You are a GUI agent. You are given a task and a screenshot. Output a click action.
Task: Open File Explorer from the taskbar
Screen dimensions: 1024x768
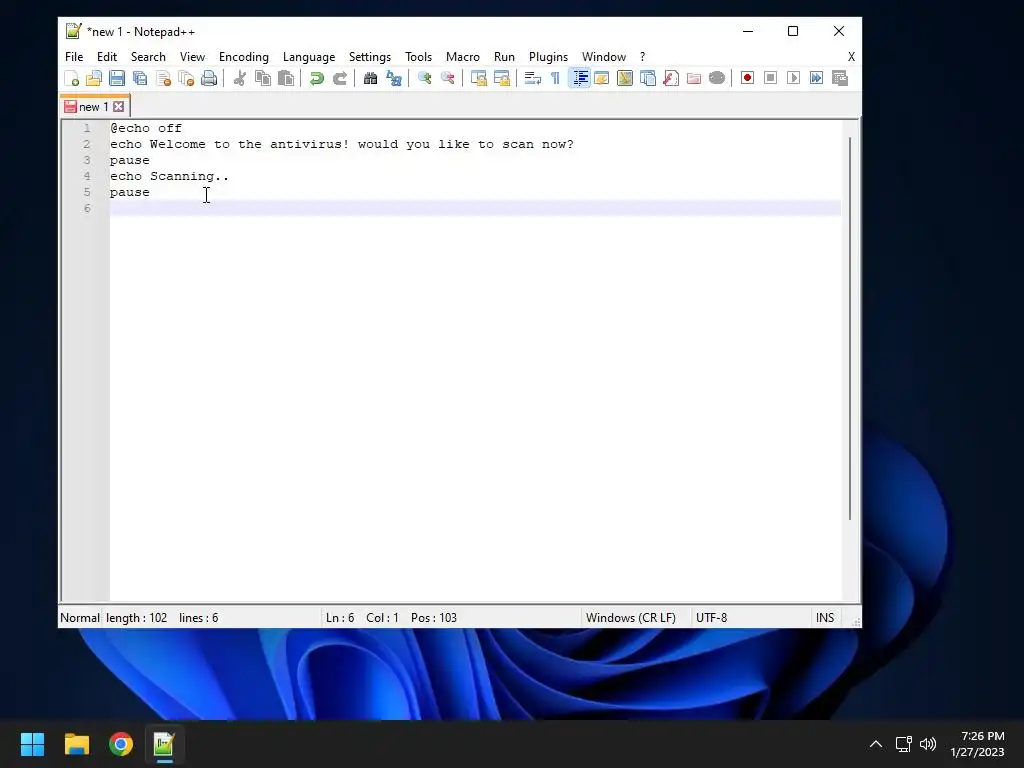[x=76, y=744]
